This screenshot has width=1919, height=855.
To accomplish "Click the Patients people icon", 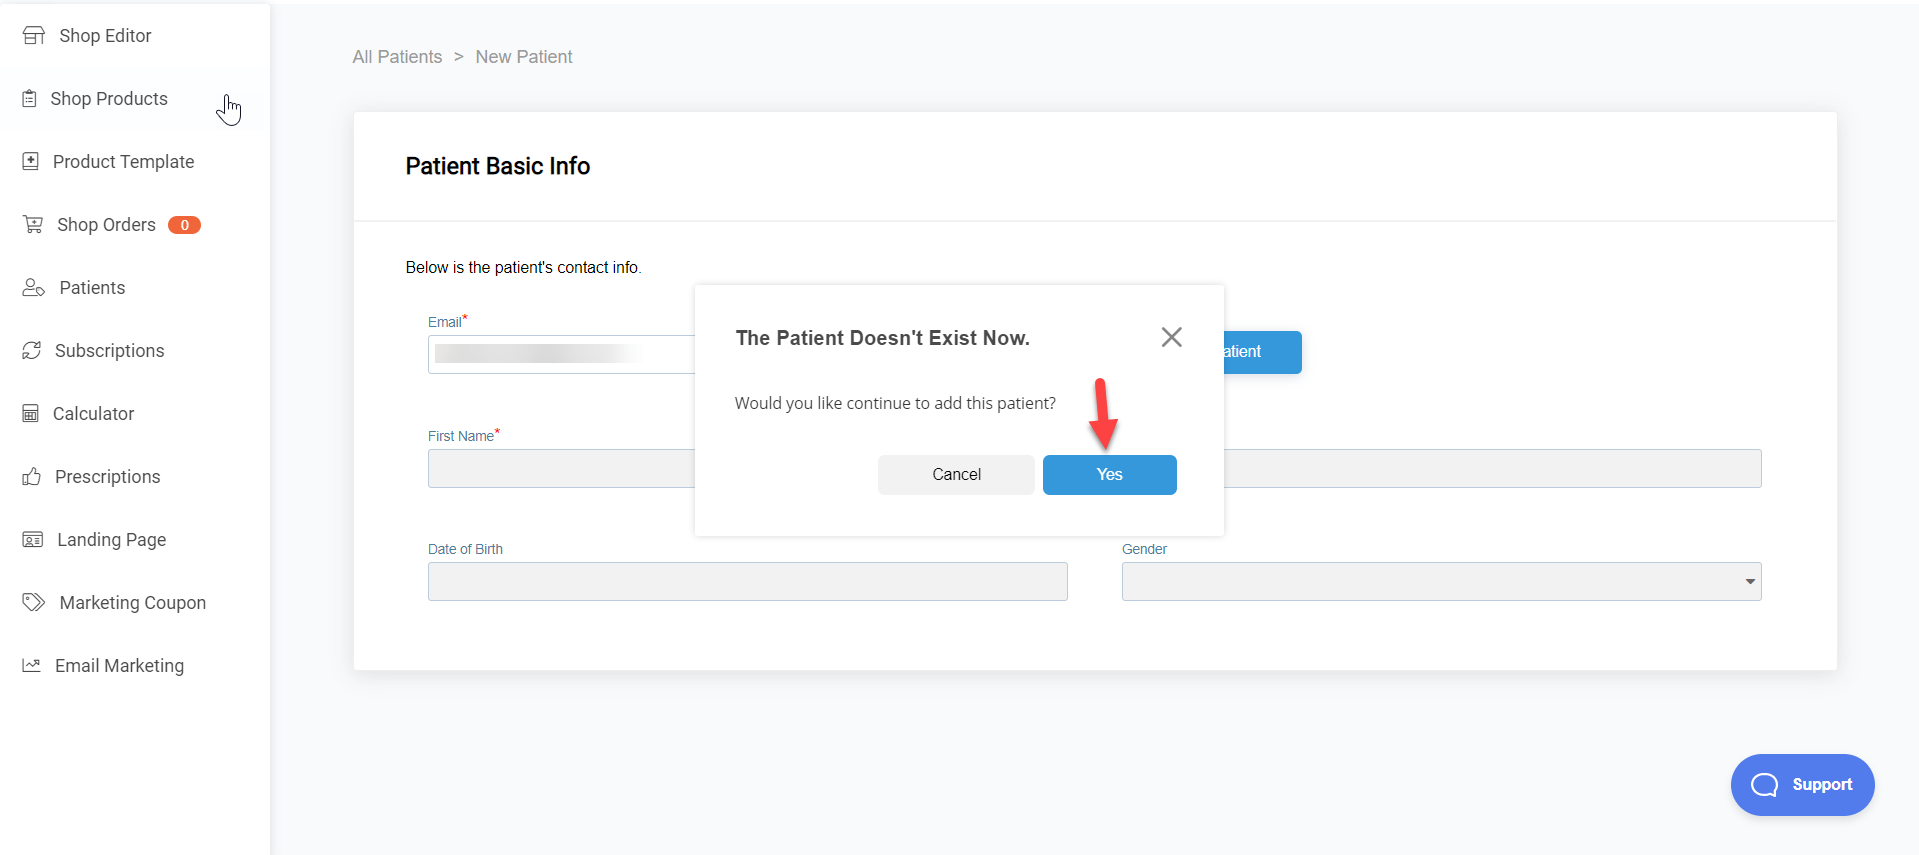I will click(34, 288).
